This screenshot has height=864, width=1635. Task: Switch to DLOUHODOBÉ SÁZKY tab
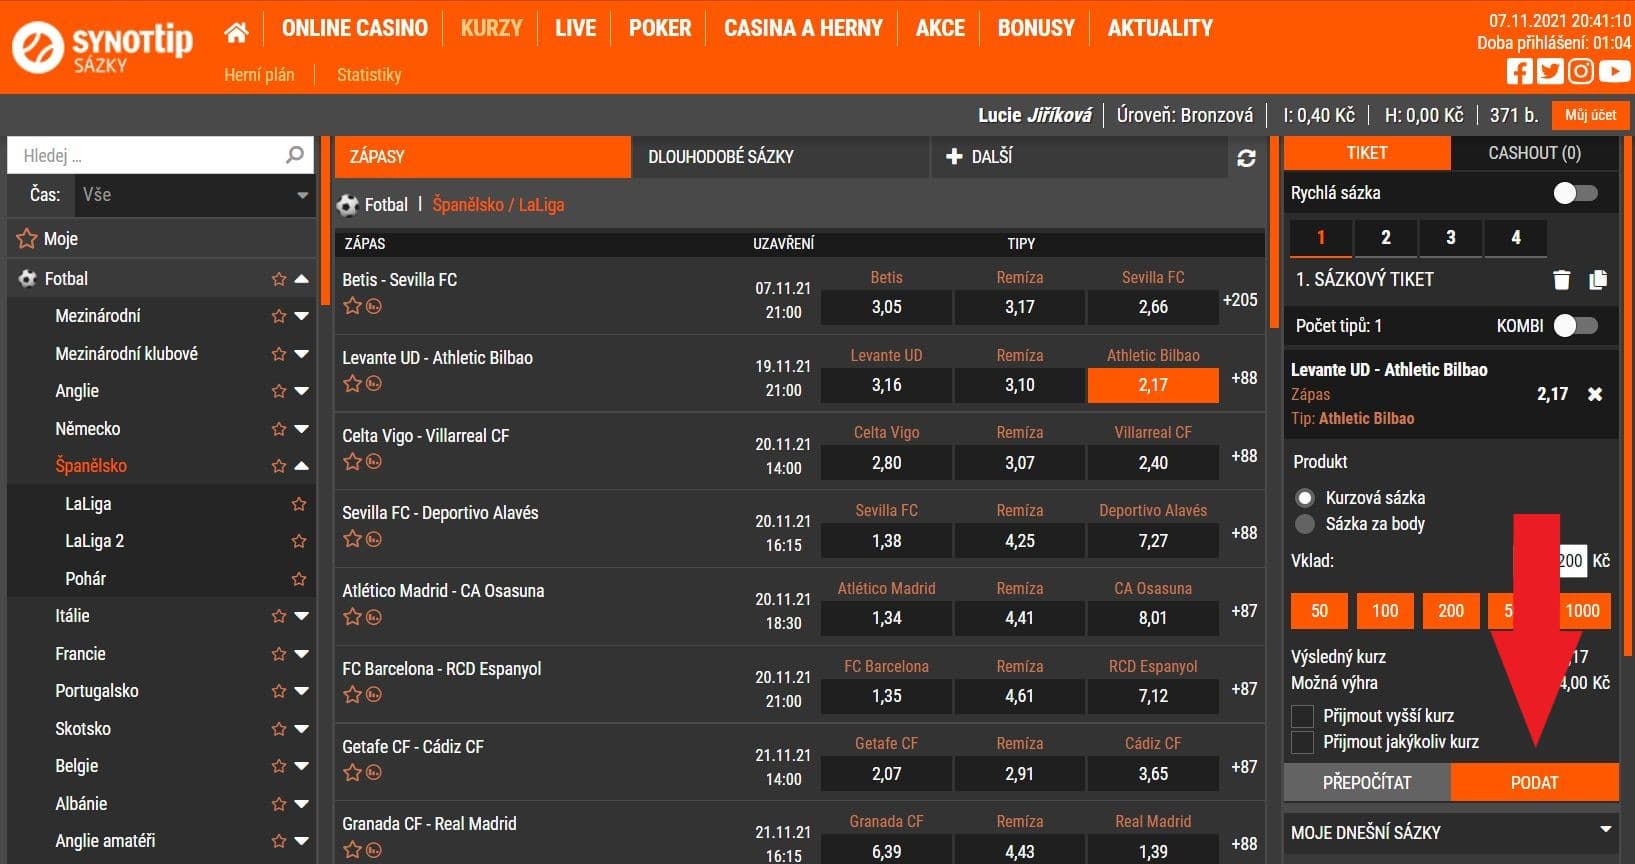780,157
